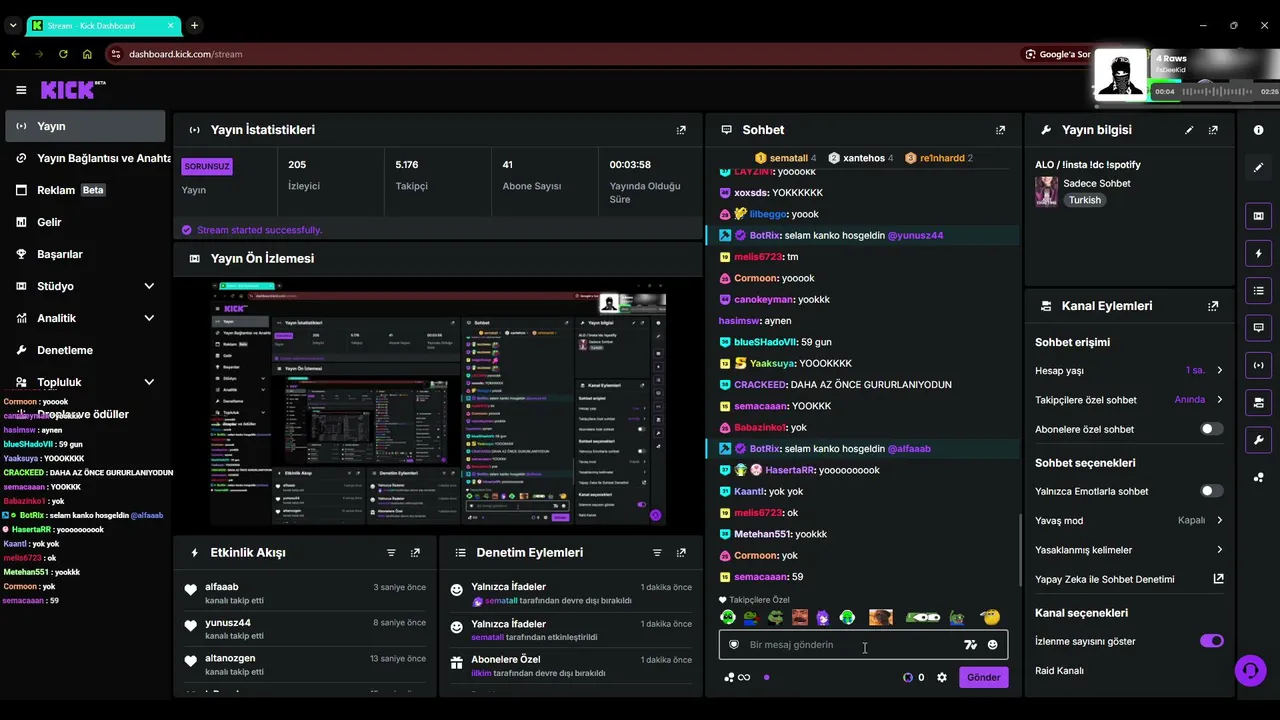Pop out the Etkinlik Akışı panel
Viewport: 1280px width, 720px height.
[x=415, y=553]
